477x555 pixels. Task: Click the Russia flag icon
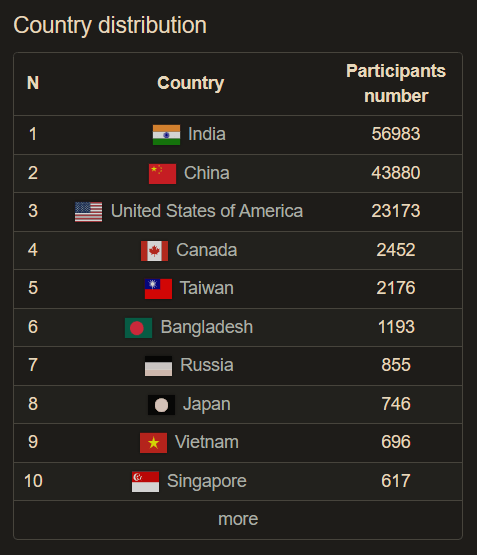(x=159, y=366)
